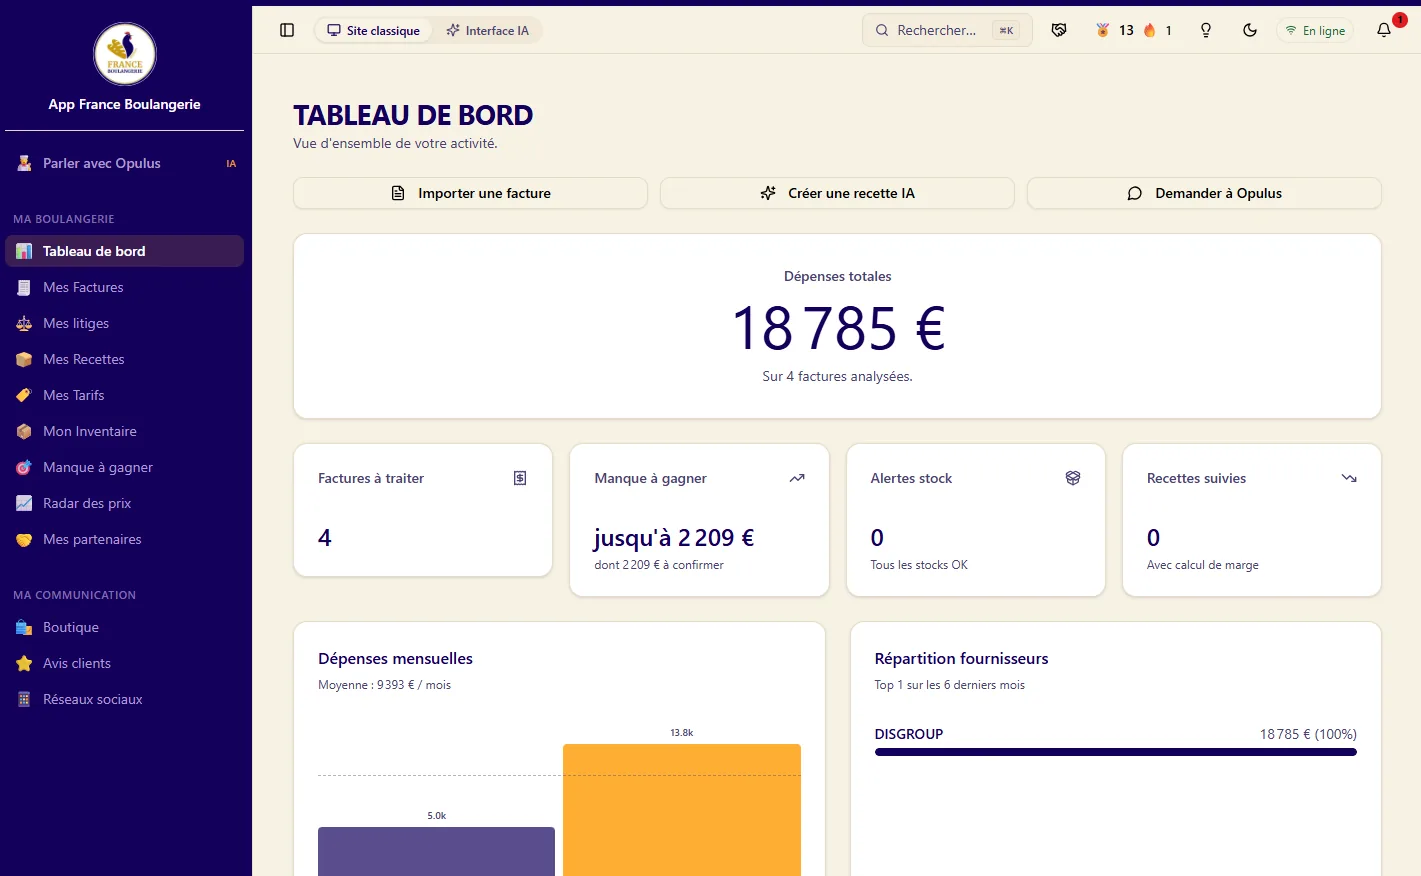This screenshot has height=876, width=1421.
Task: Click the Manque à gagner trend icon
Action: pyautogui.click(x=797, y=478)
